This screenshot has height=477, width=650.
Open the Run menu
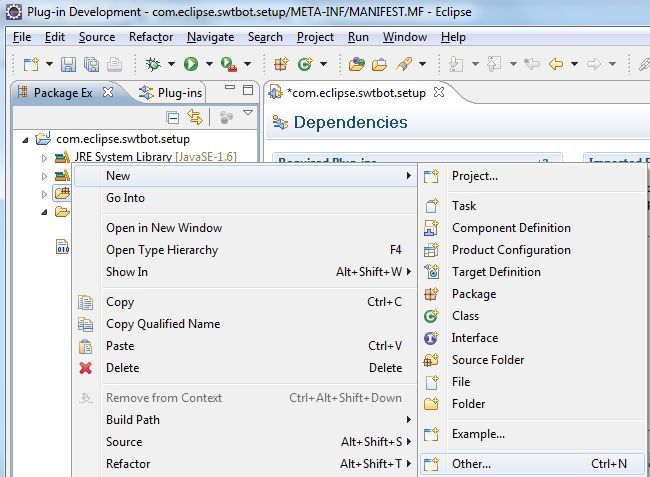click(358, 37)
